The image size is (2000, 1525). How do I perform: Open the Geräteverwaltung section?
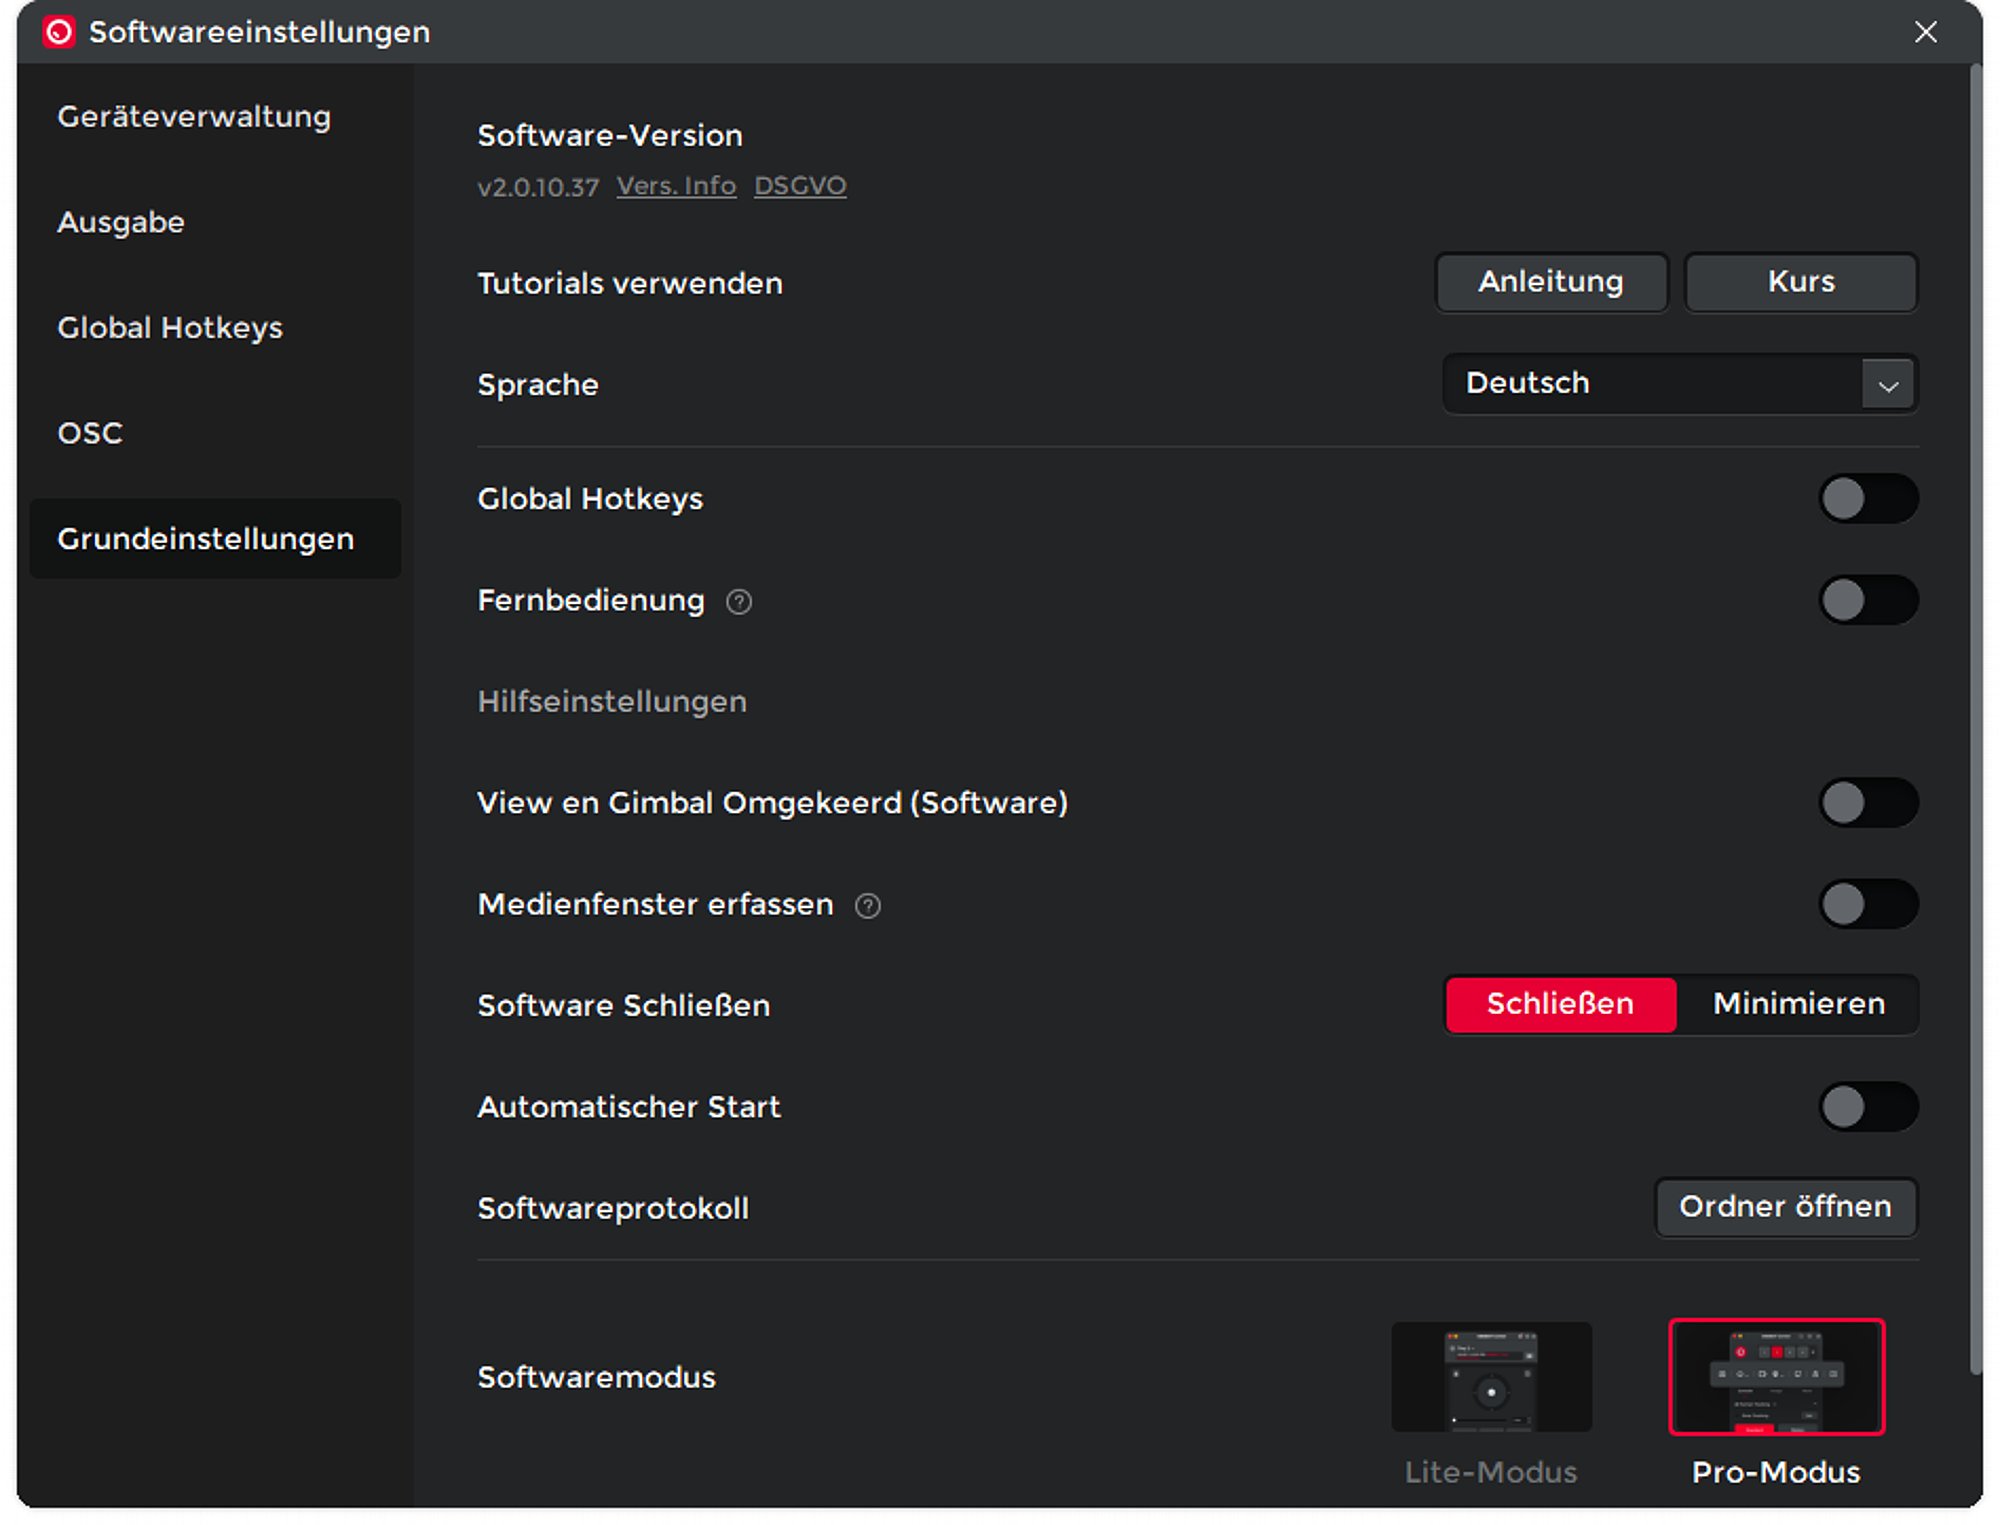[x=194, y=117]
